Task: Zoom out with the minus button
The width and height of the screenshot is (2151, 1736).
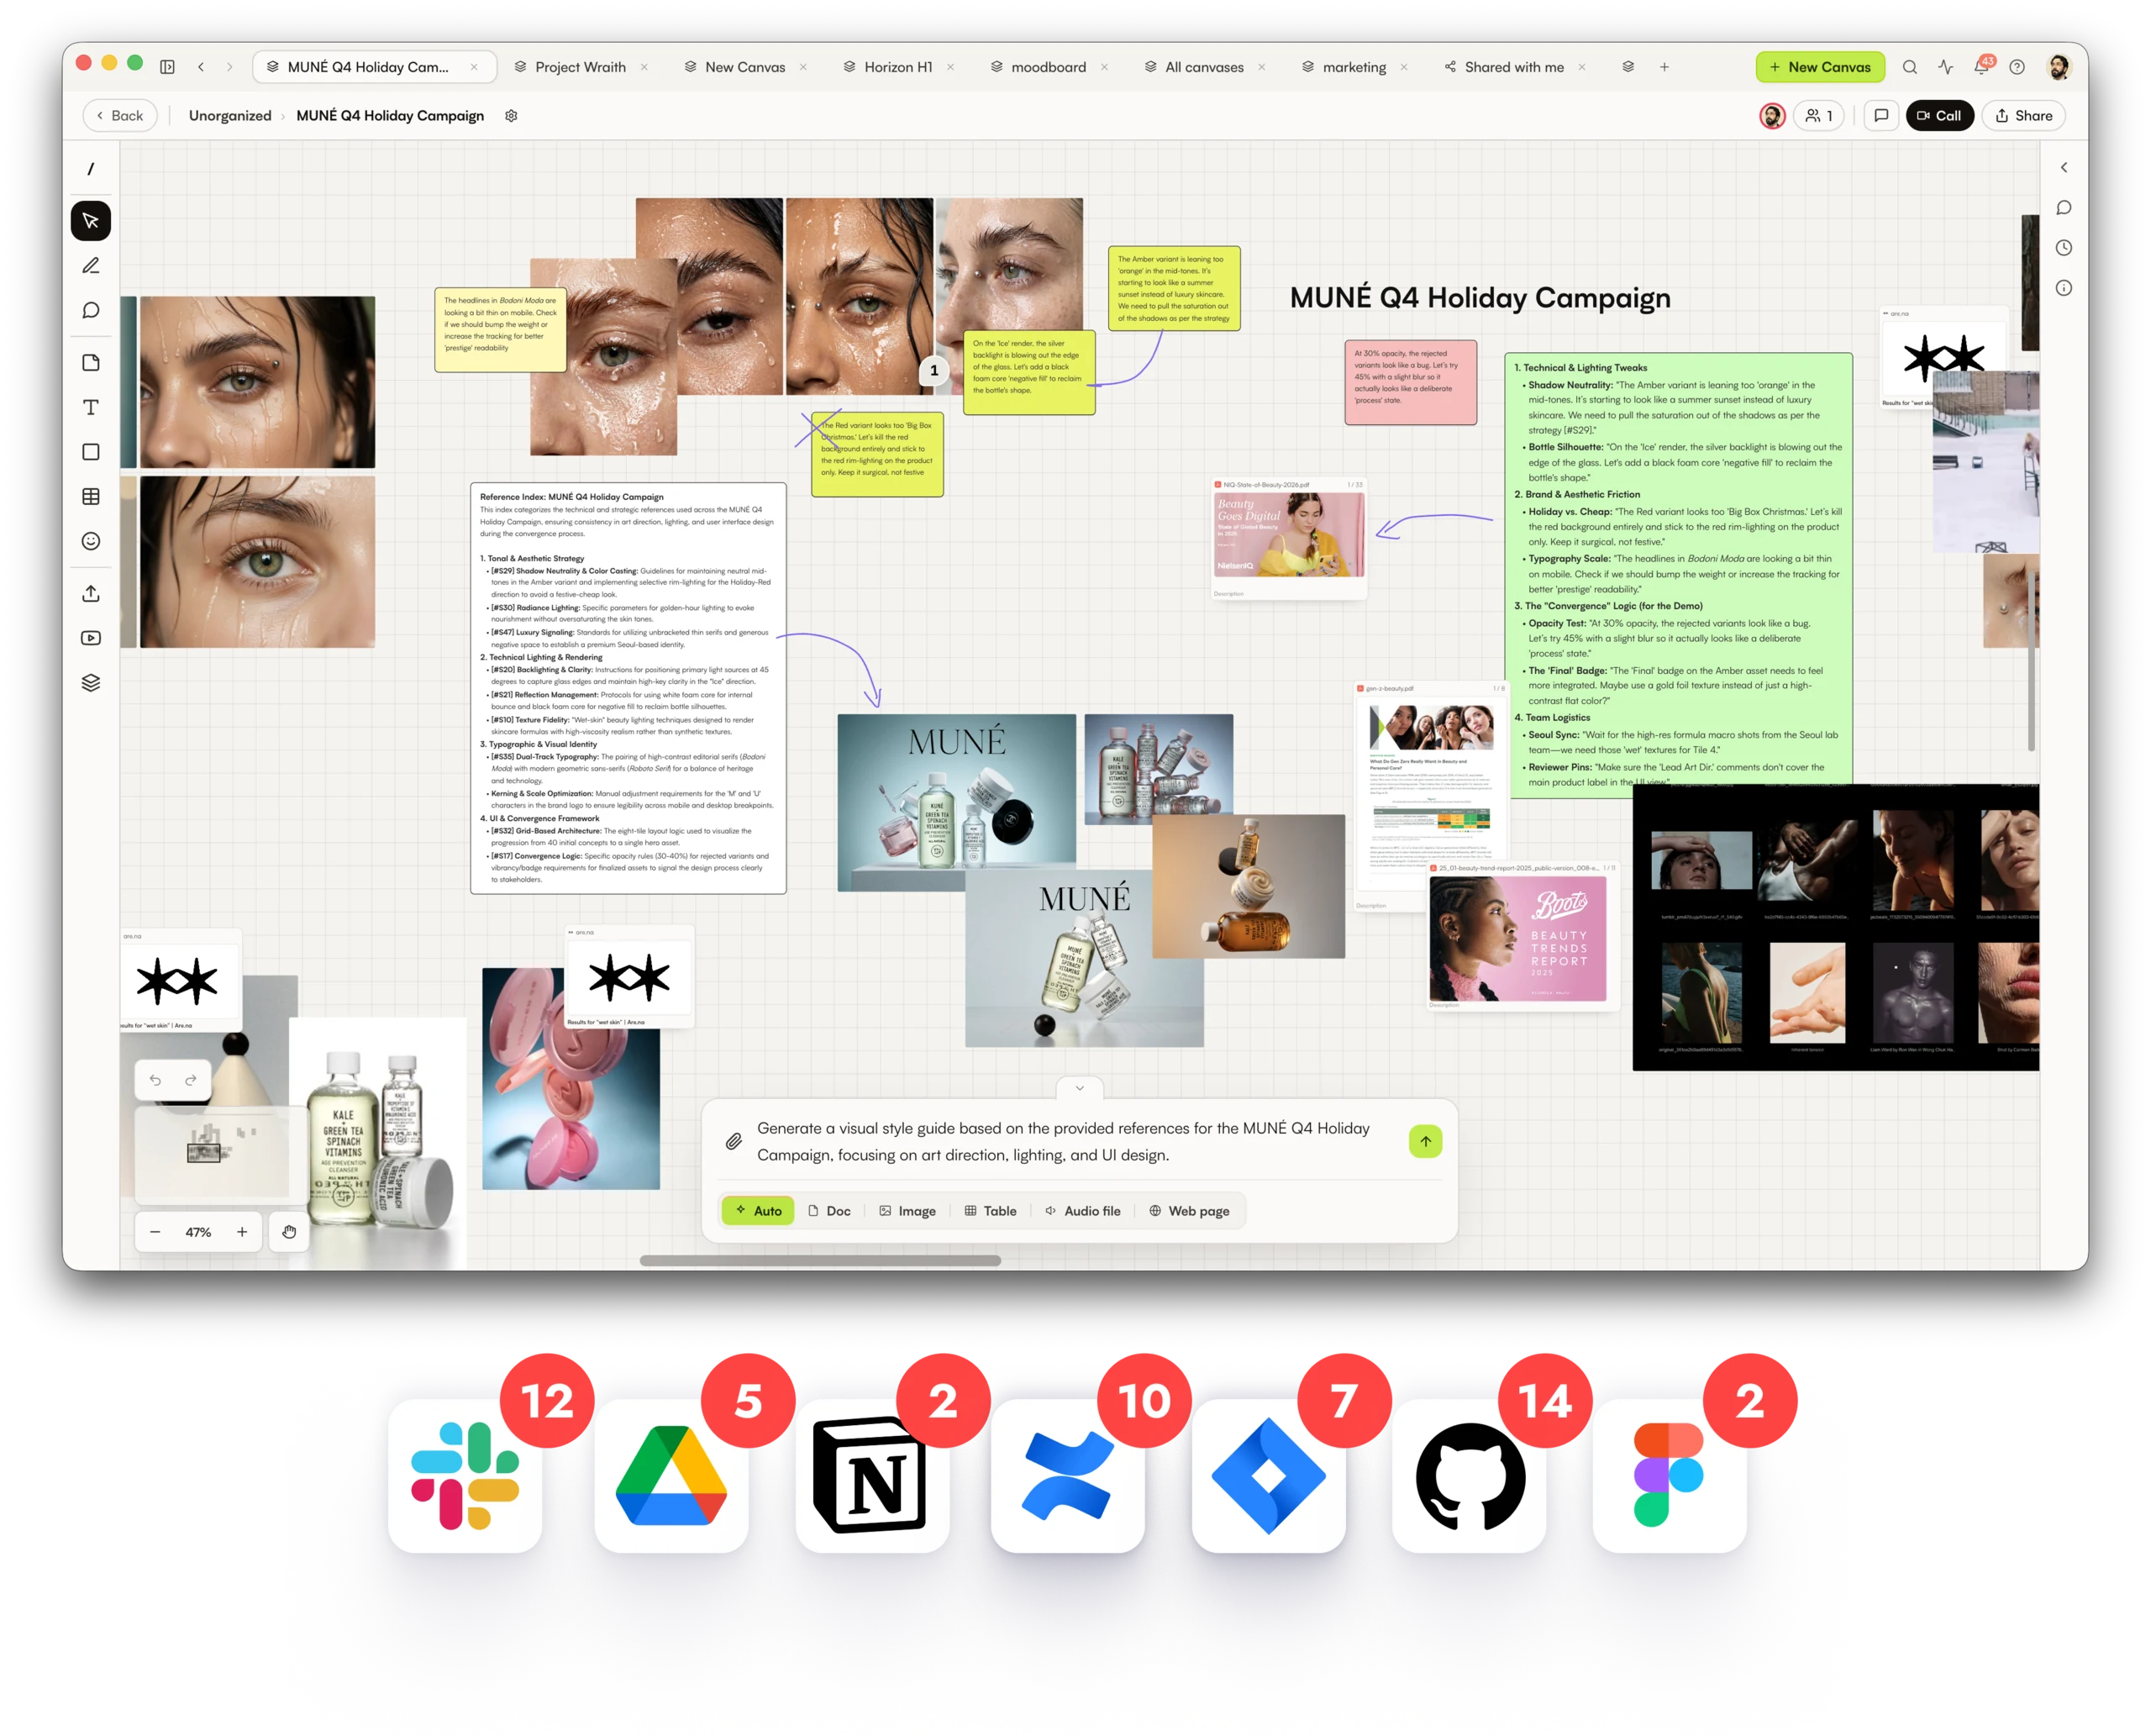Action: (x=155, y=1232)
